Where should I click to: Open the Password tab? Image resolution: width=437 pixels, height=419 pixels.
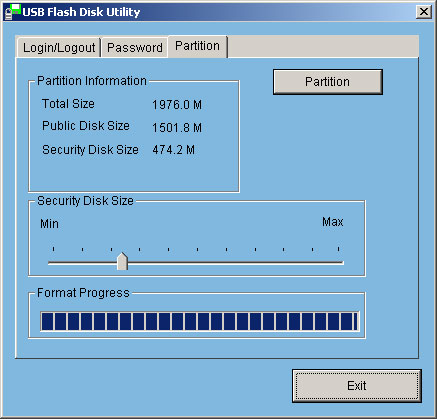135,48
